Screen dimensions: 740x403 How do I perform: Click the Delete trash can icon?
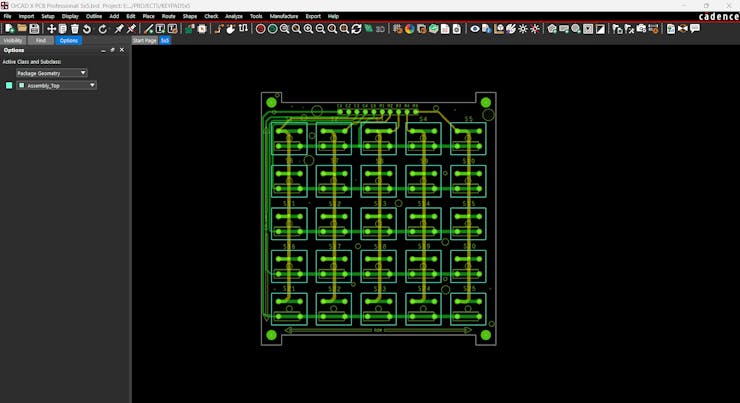coord(75,29)
